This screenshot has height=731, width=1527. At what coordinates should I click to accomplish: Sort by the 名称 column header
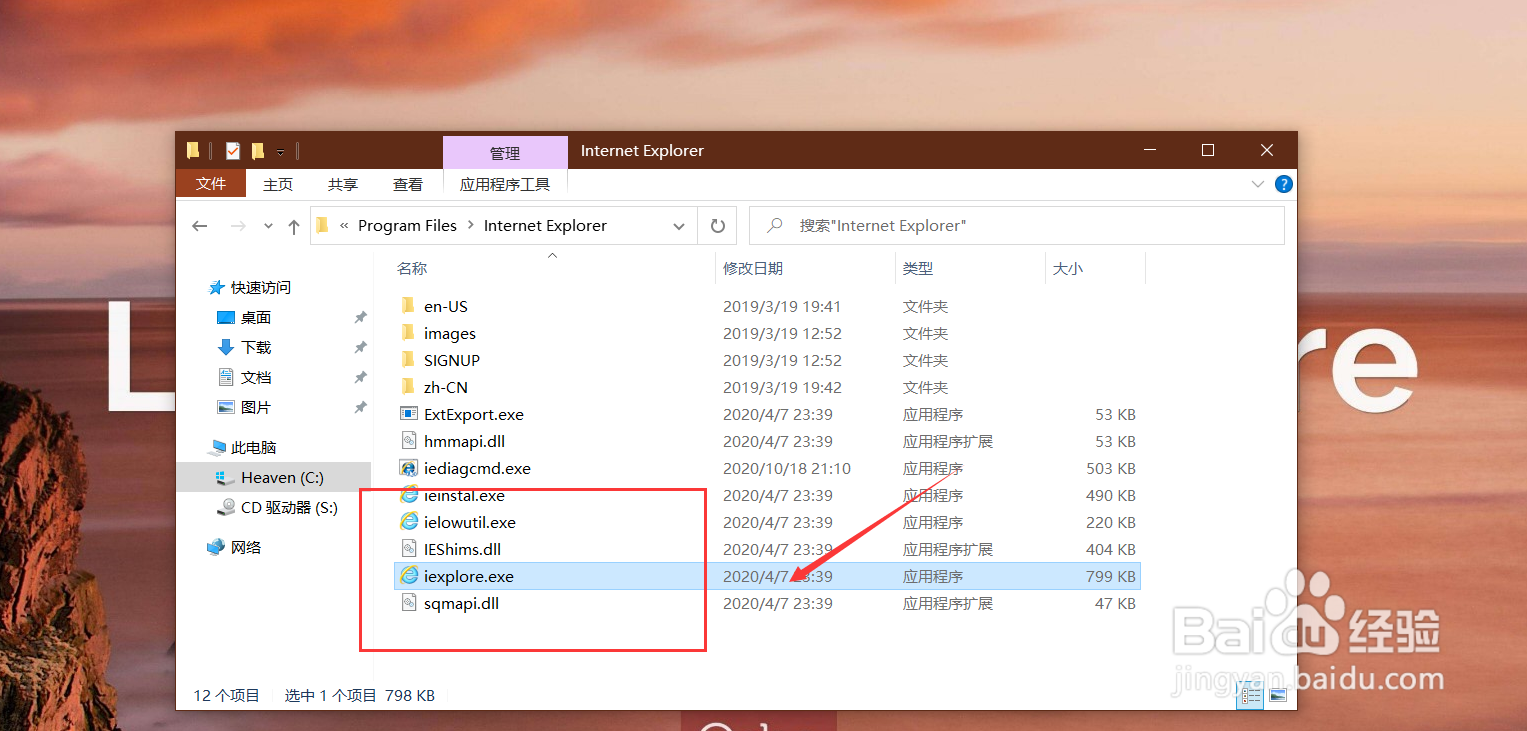[412, 269]
